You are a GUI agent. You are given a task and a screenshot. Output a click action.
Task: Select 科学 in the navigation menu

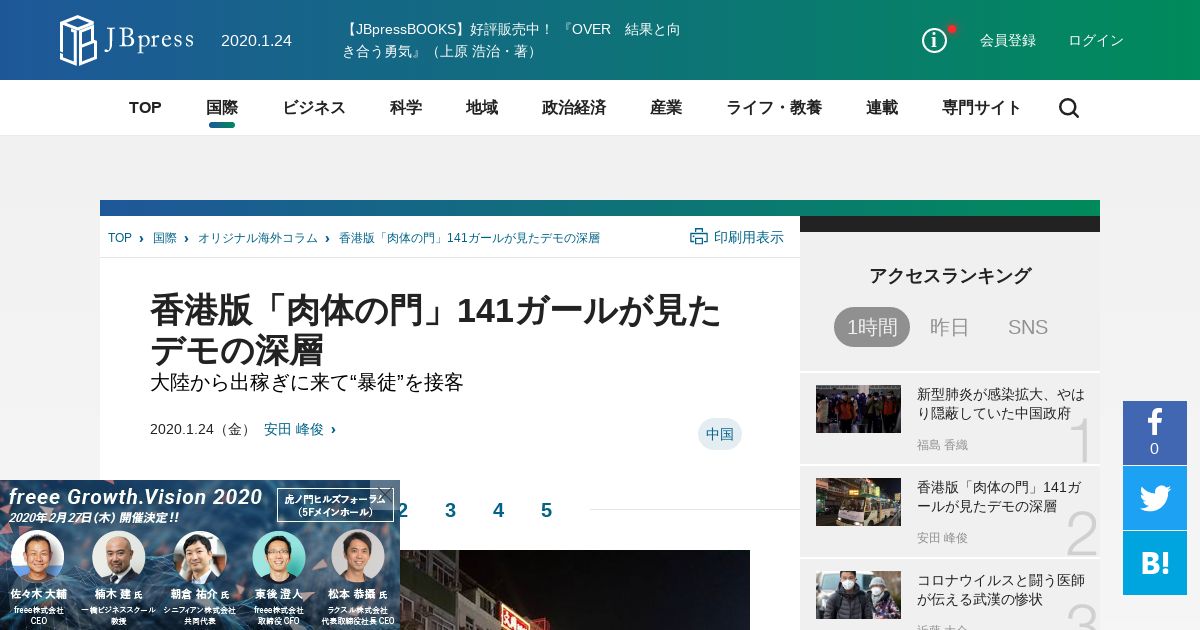pos(406,108)
